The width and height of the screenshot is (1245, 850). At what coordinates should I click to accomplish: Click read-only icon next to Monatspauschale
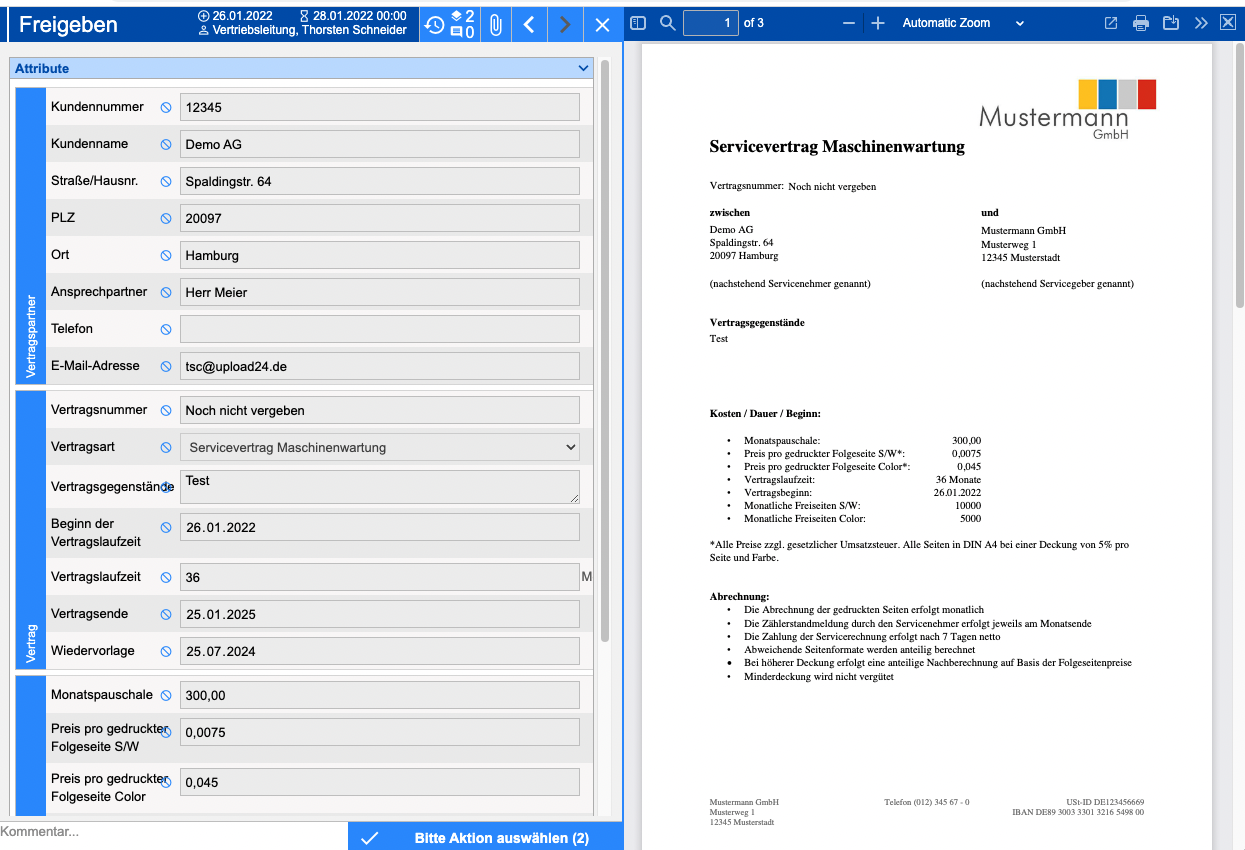coord(166,695)
